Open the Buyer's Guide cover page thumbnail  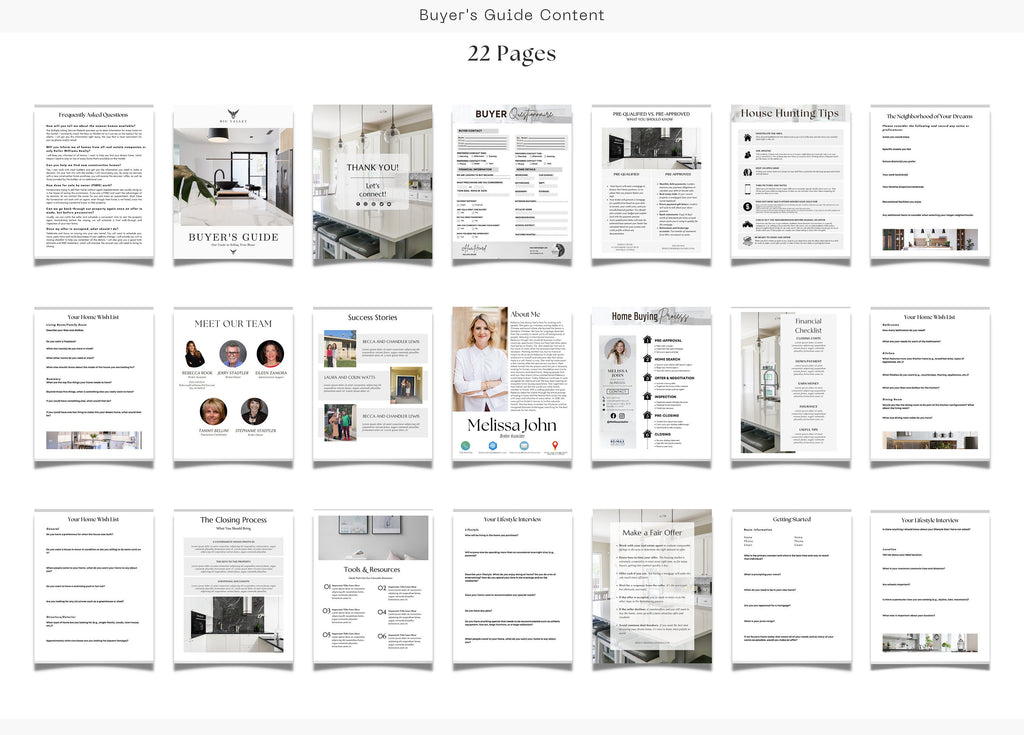233,182
